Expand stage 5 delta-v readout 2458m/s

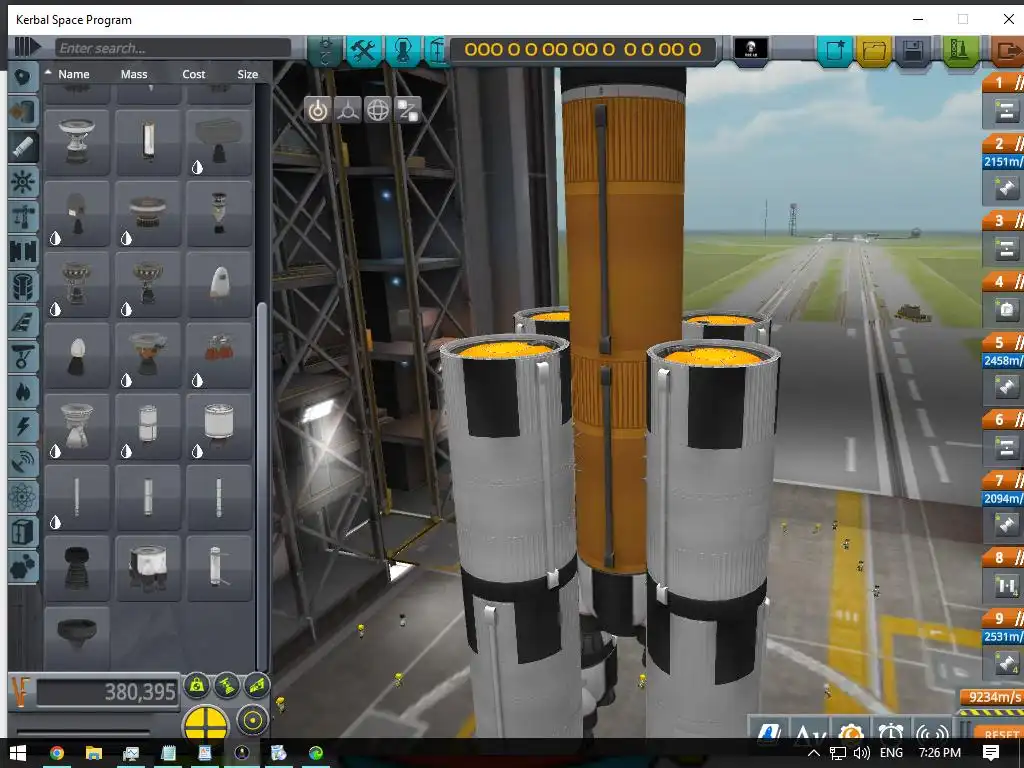pos(1003,360)
